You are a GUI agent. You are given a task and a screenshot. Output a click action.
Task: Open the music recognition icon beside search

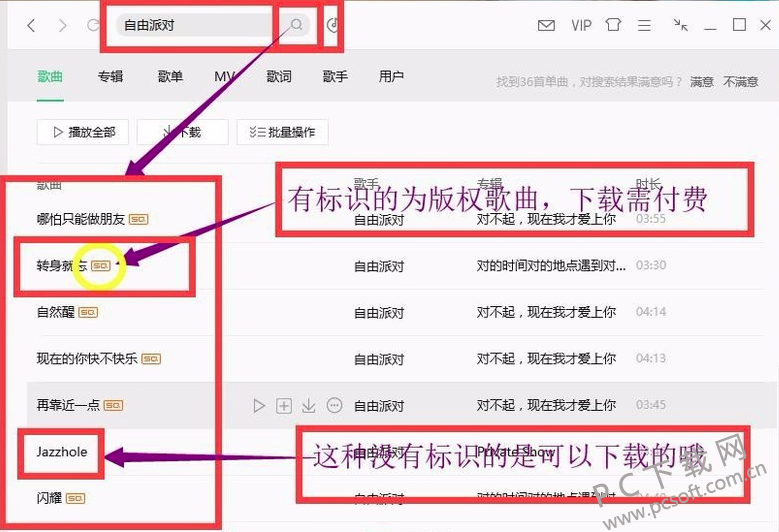333,25
